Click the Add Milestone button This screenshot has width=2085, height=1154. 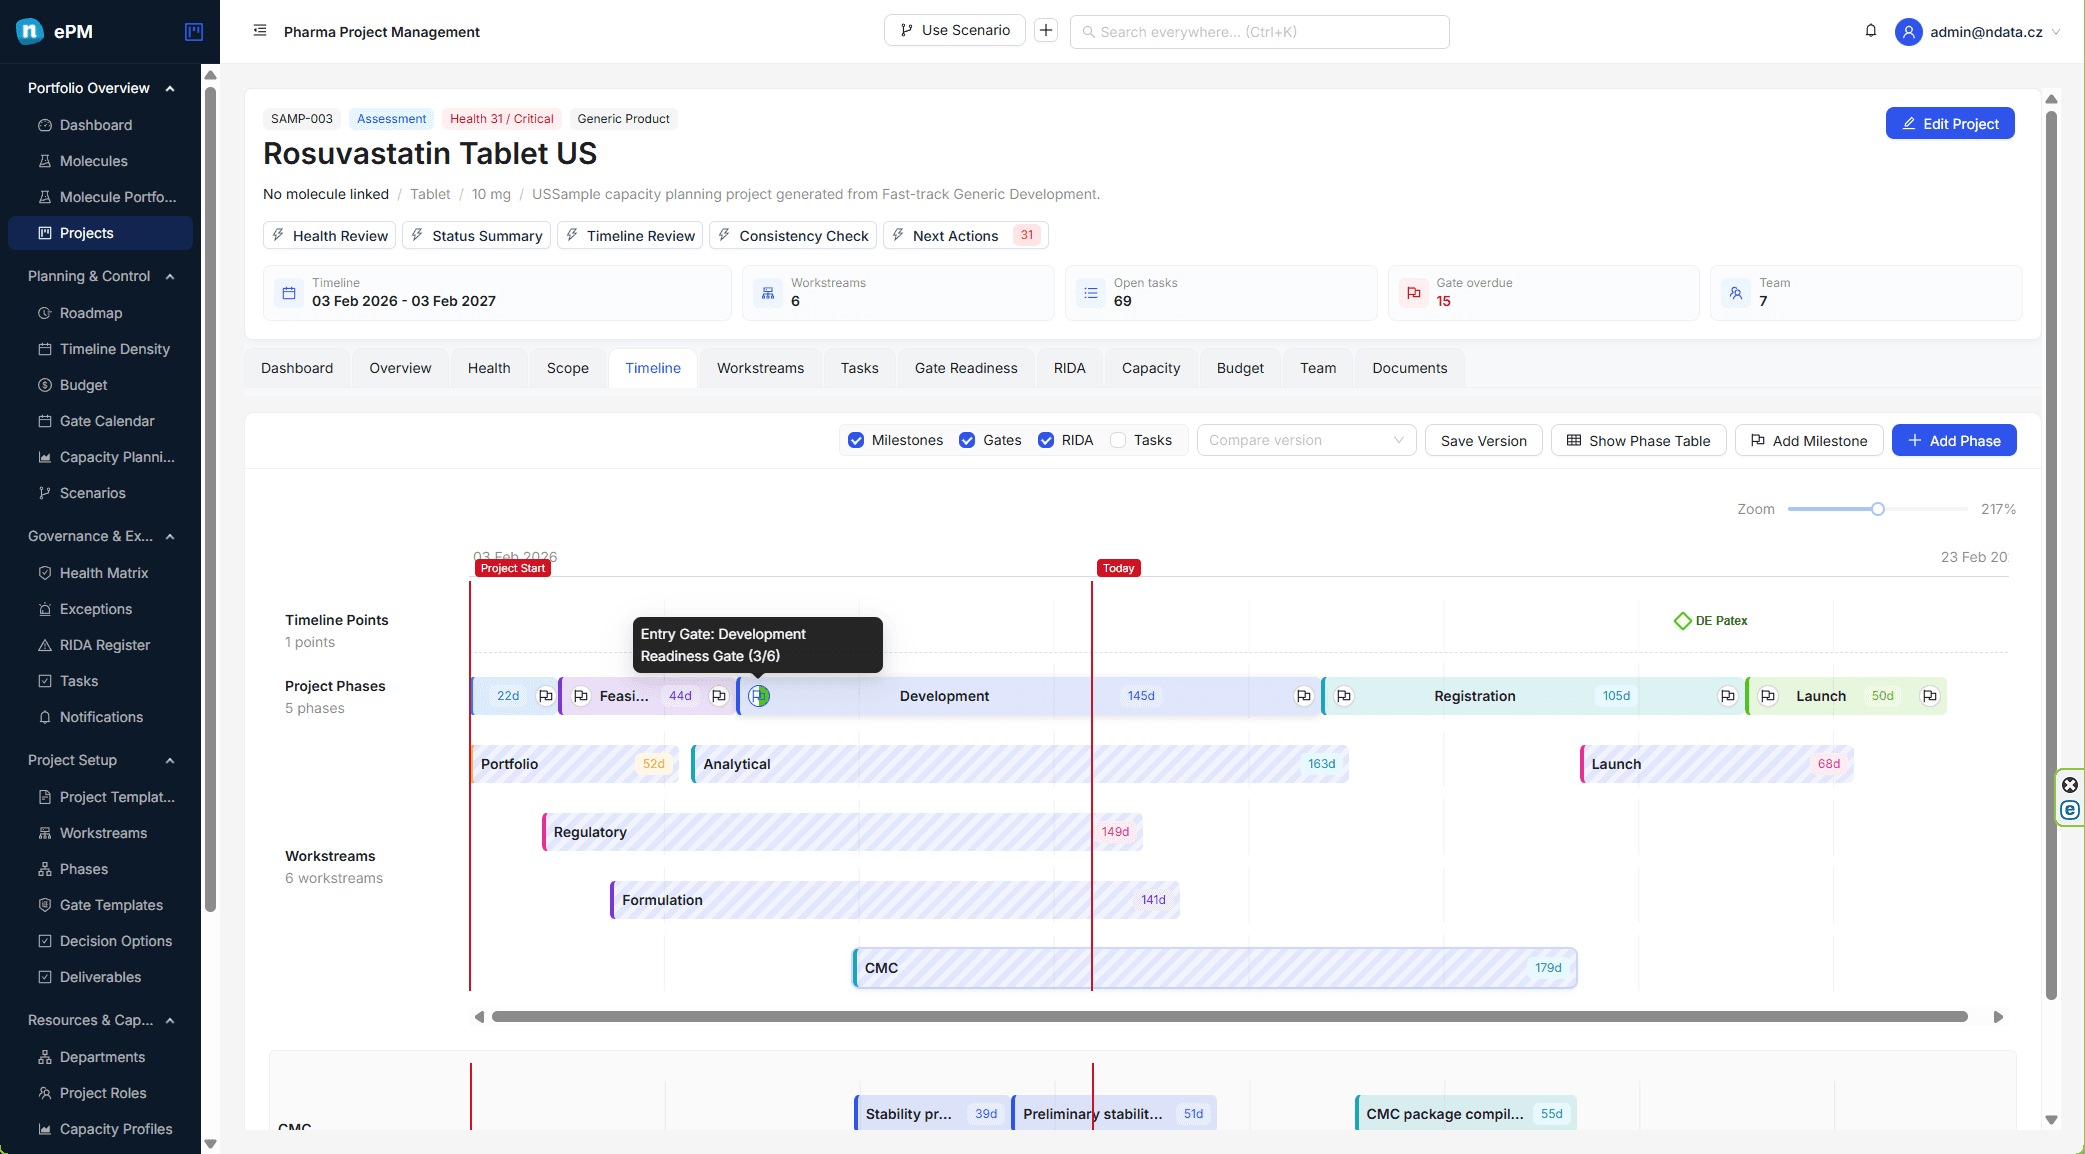tap(1809, 440)
